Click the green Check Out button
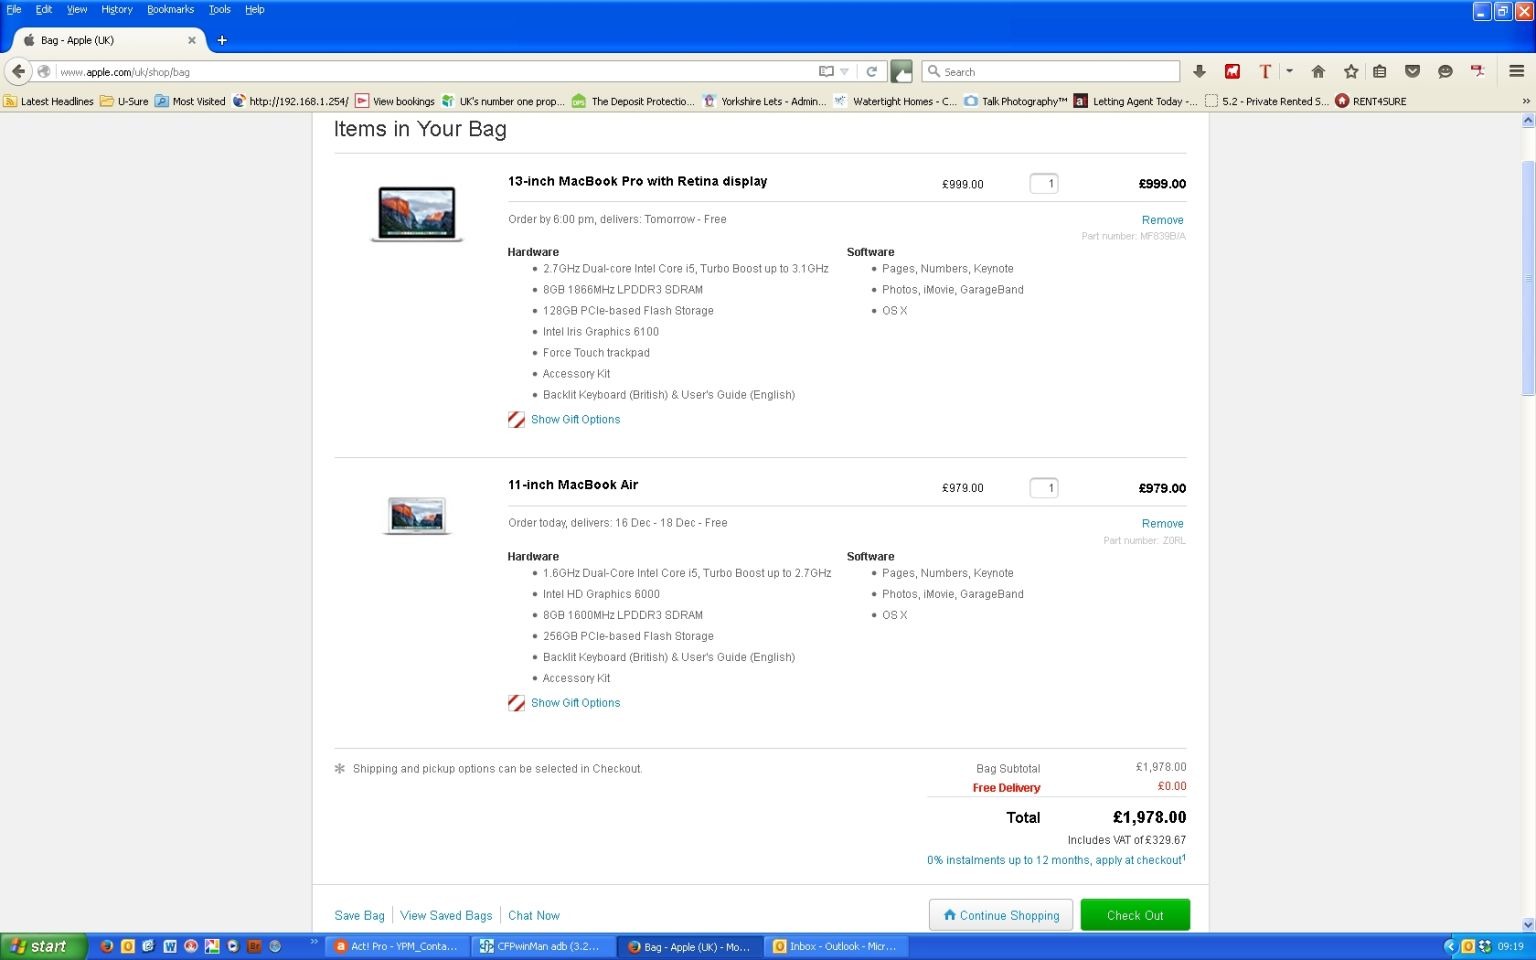Viewport: 1536px width, 960px height. coord(1135,915)
